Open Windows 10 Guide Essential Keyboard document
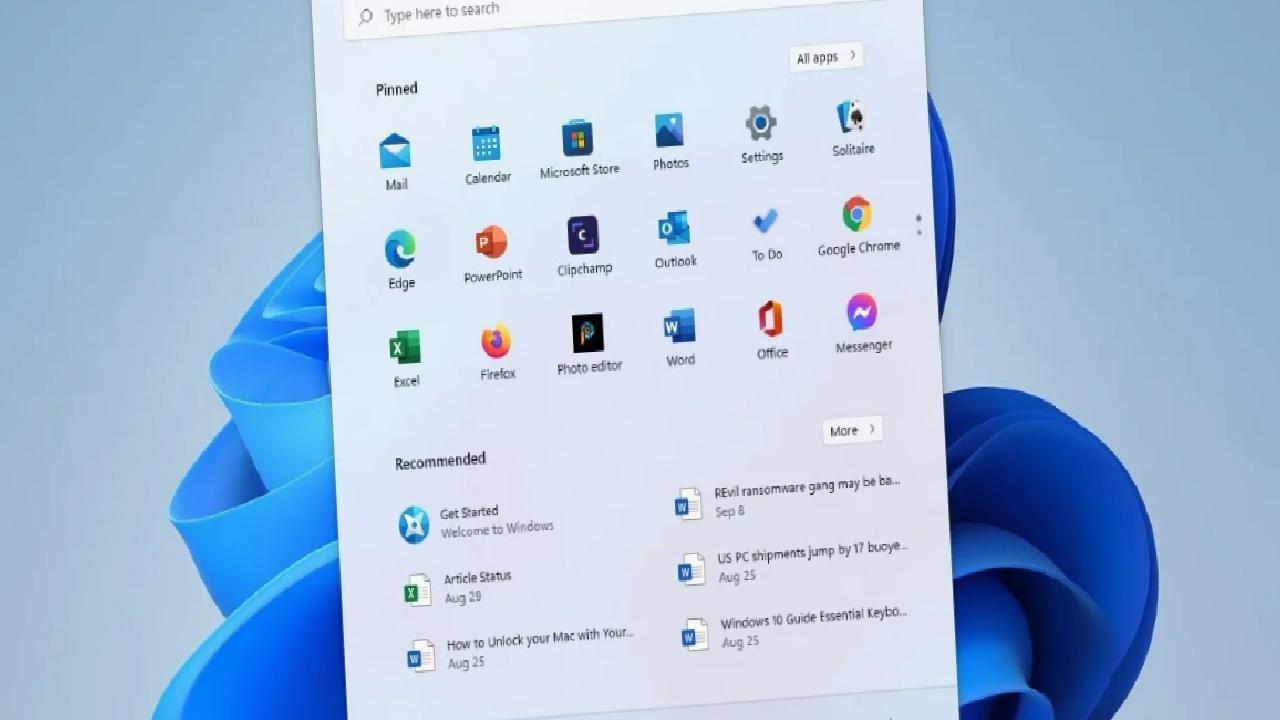1280x720 pixels. tap(796, 629)
